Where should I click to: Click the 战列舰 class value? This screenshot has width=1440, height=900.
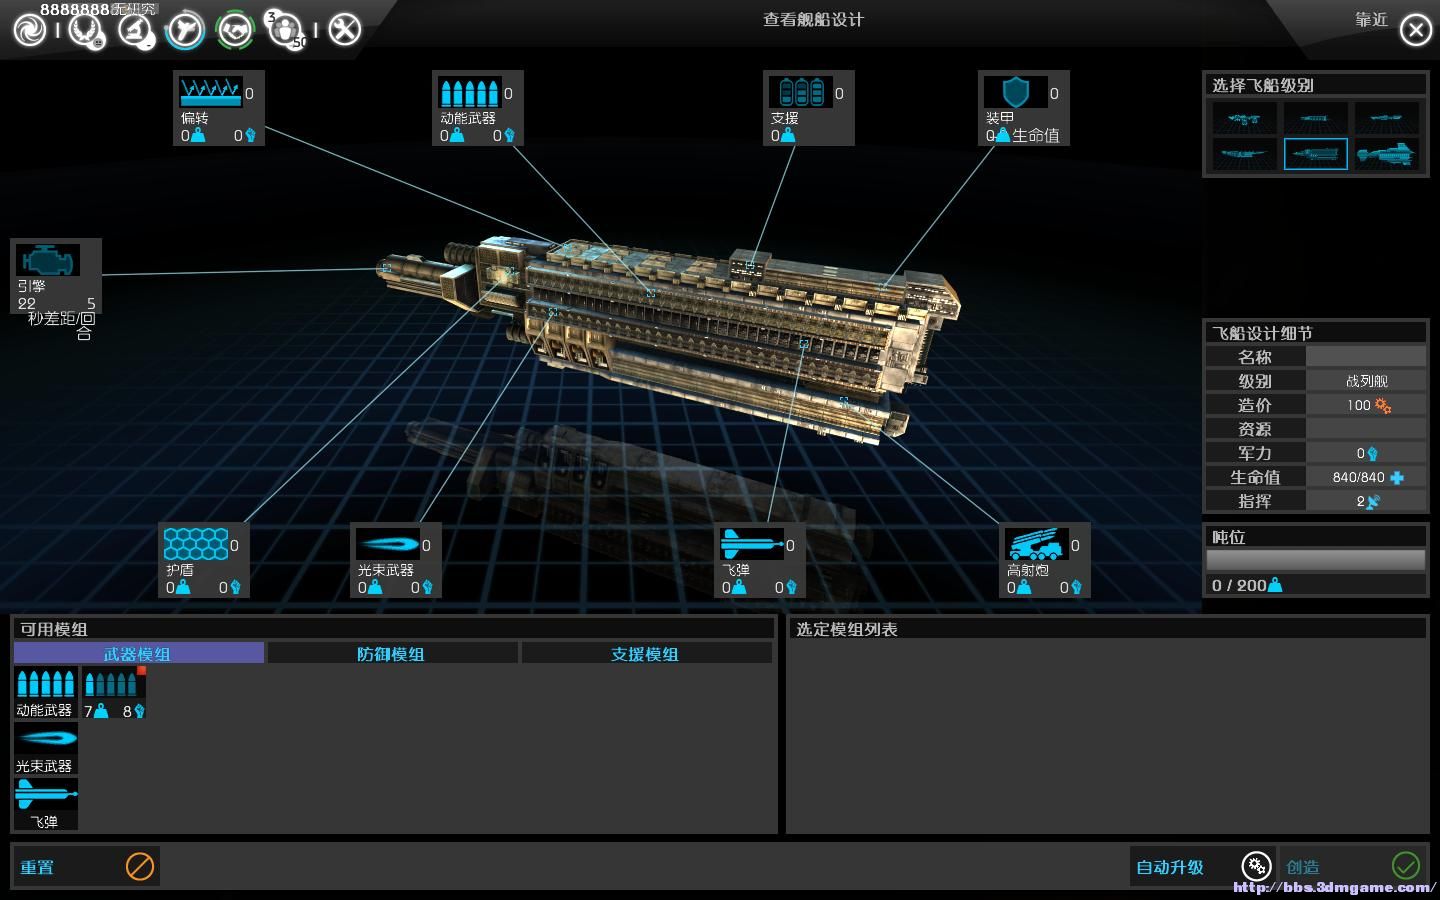pyautogui.click(x=1366, y=381)
